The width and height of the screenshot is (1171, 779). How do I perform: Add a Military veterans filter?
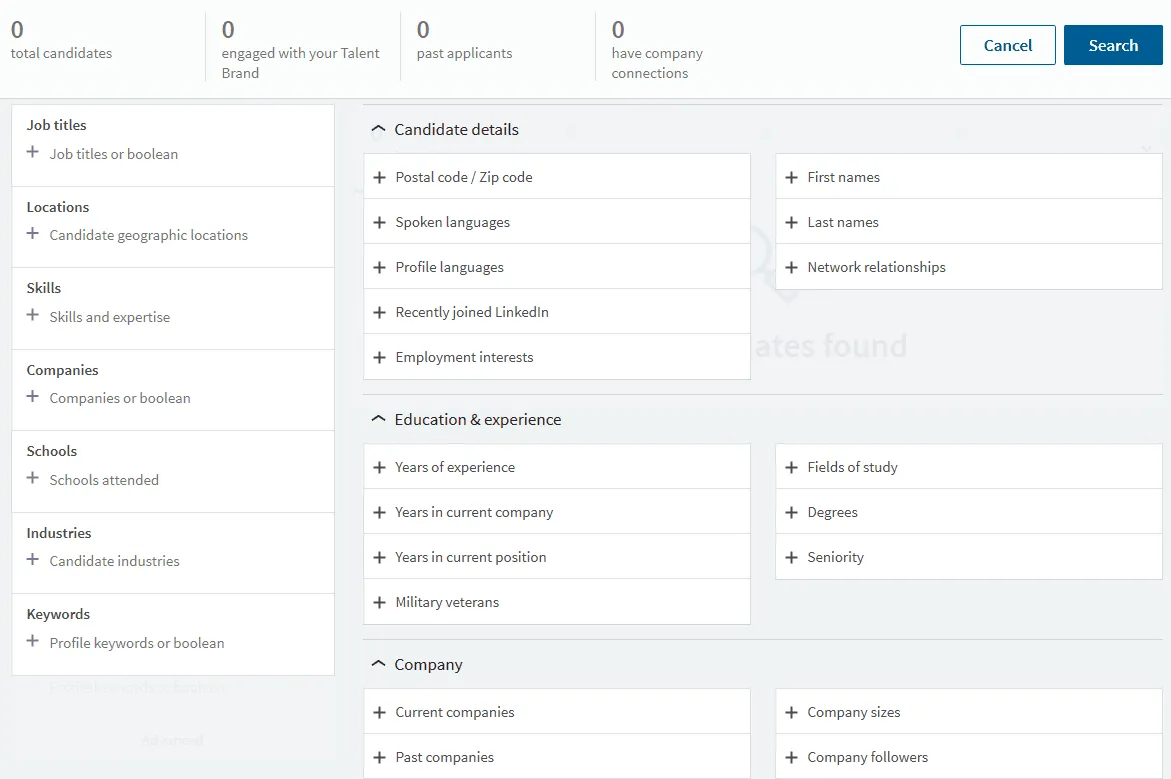(x=446, y=602)
